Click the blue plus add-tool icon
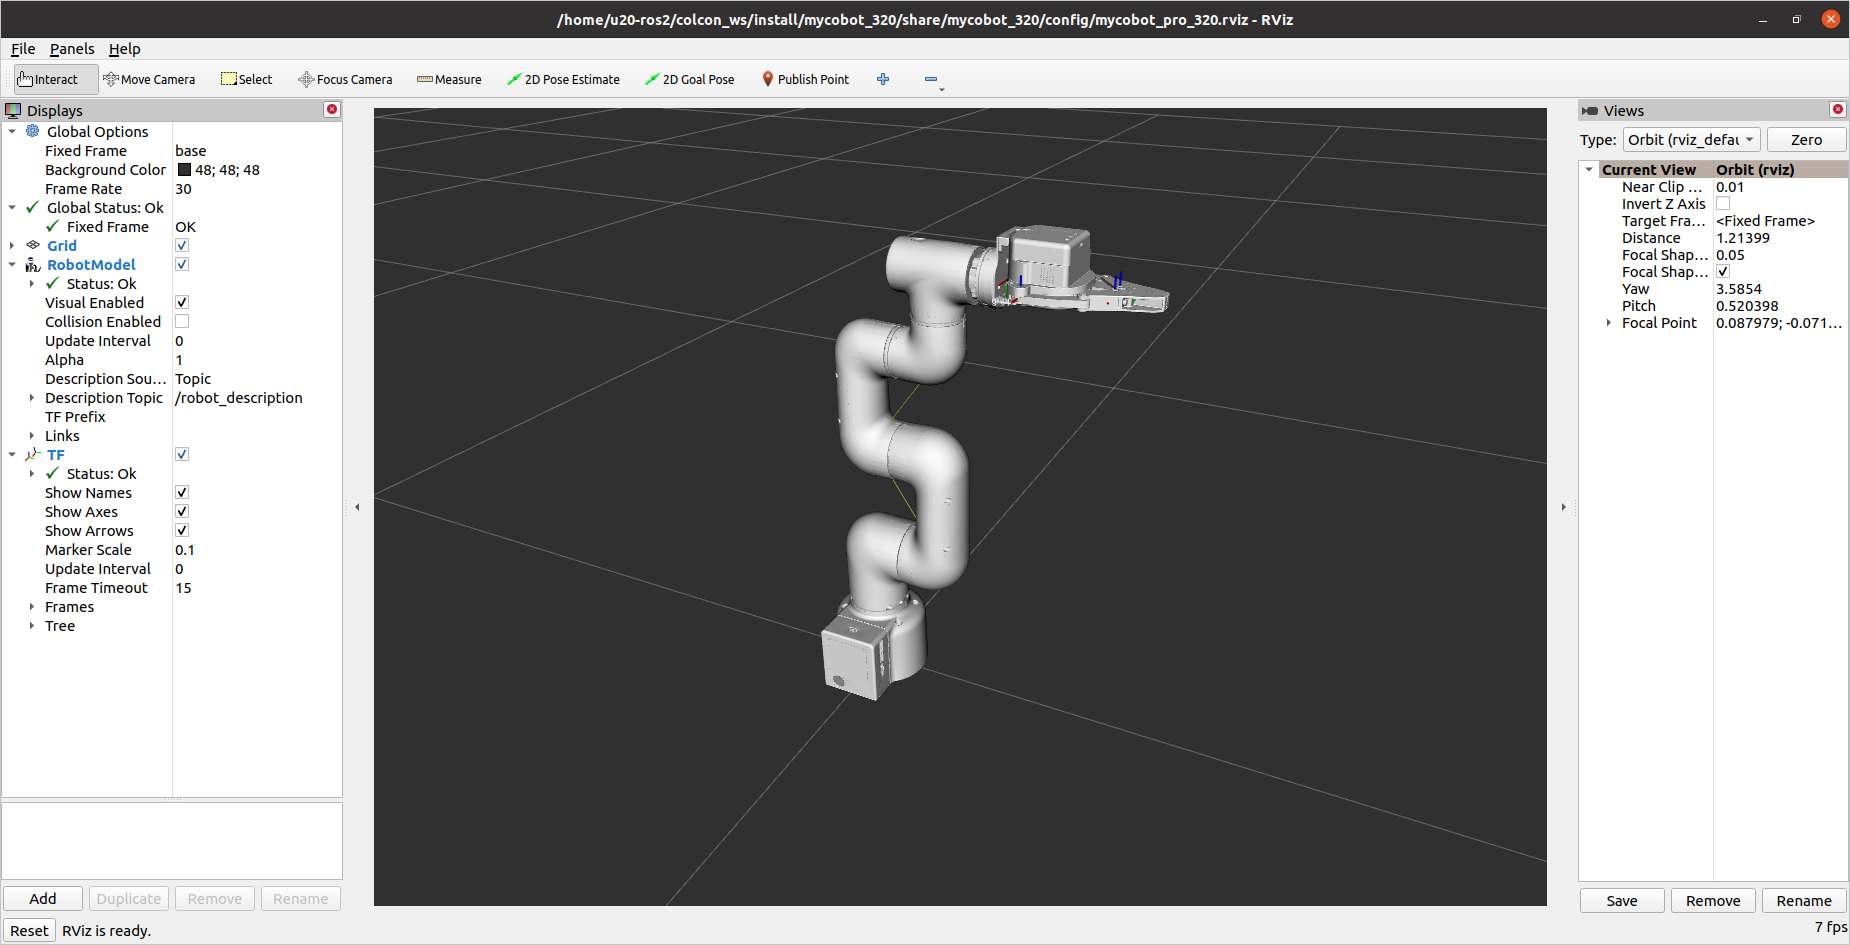This screenshot has height=945, width=1850. pos(883,80)
